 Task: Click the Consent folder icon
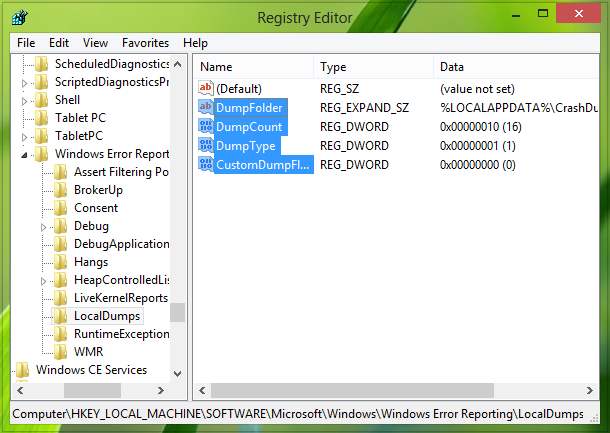tap(61, 208)
